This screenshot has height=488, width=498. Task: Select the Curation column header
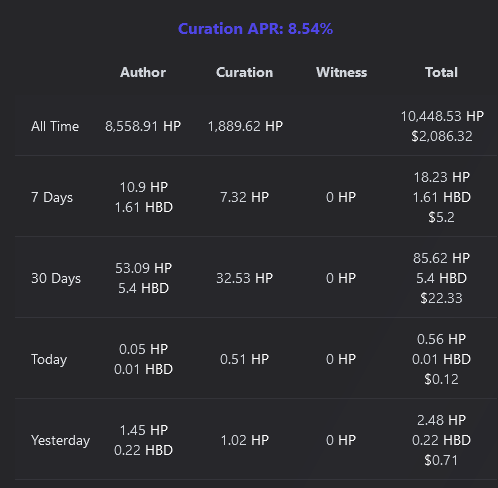point(244,72)
